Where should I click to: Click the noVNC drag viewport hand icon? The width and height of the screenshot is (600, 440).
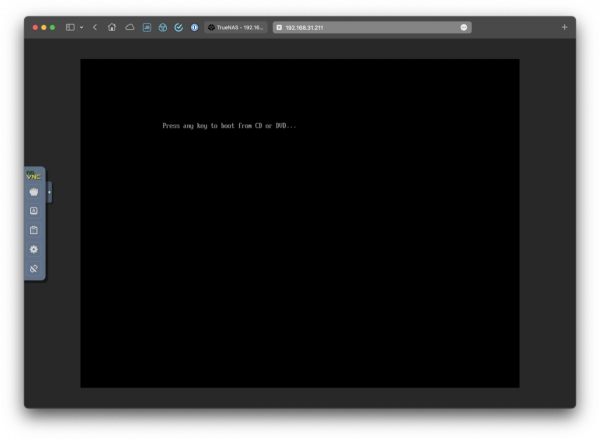coord(33,191)
